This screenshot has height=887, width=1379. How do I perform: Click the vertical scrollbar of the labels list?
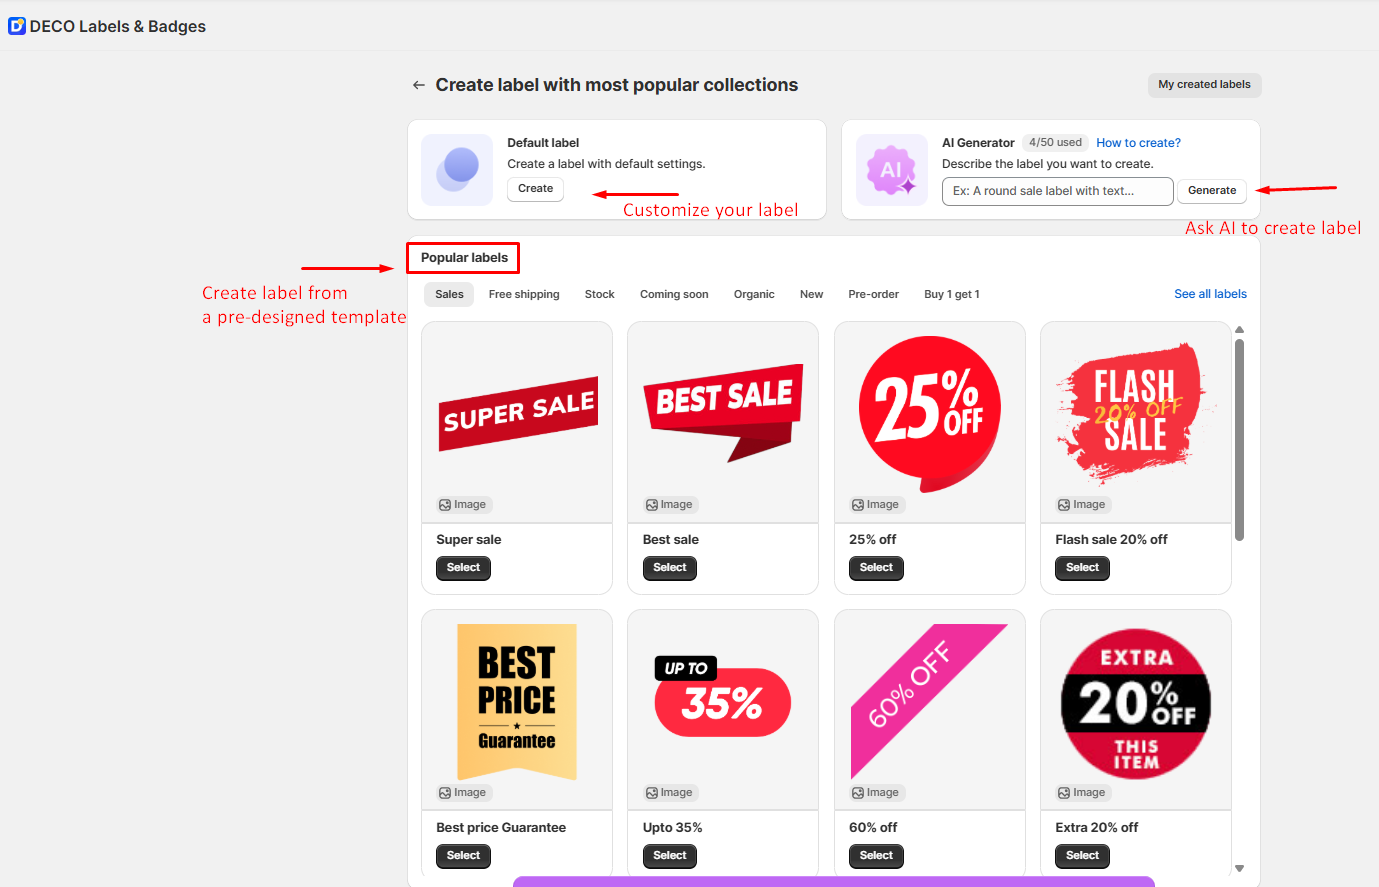(x=1240, y=440)
